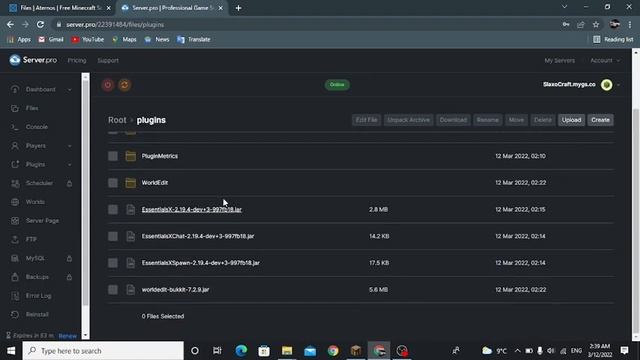The height and width of the screenshot is (360, 640).
Task: Select the EssentialsXSpawn jar checkbox
Action: (113, 263)
